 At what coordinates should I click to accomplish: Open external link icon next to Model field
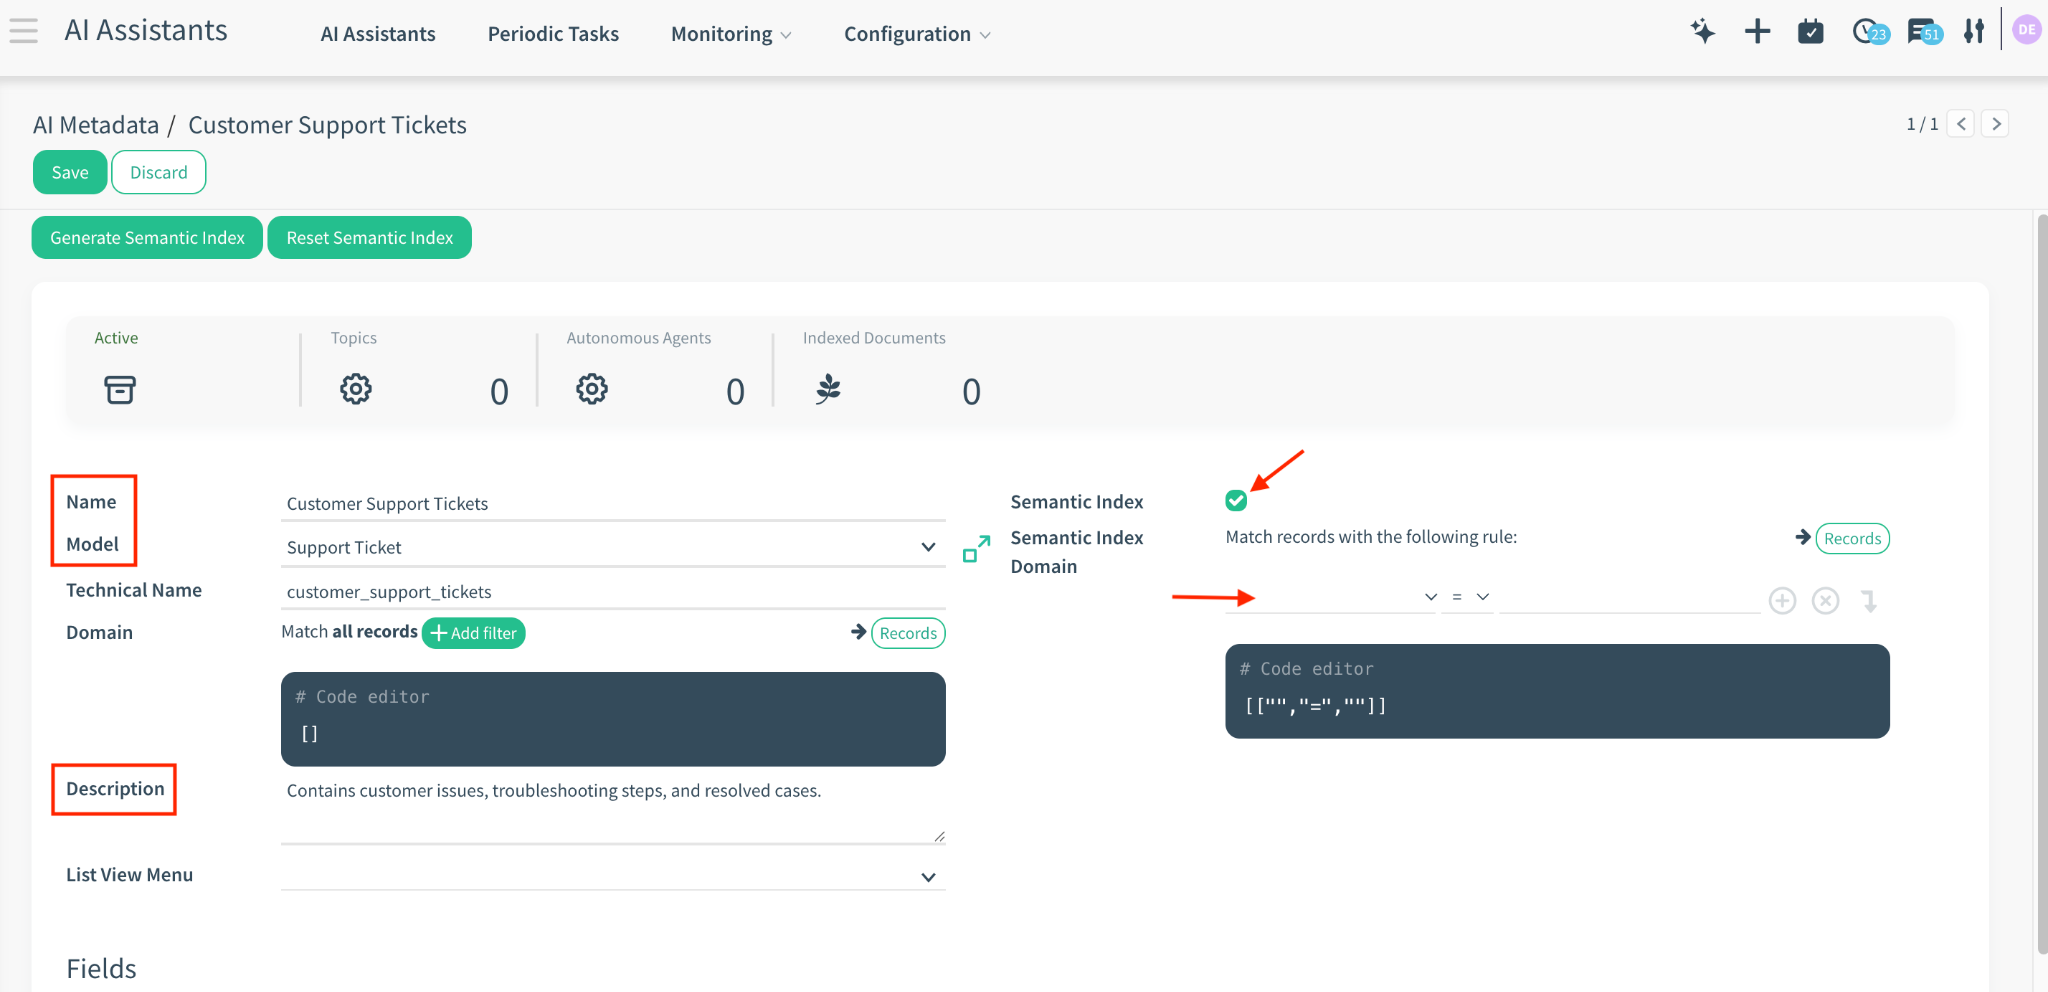coord(976,548)
